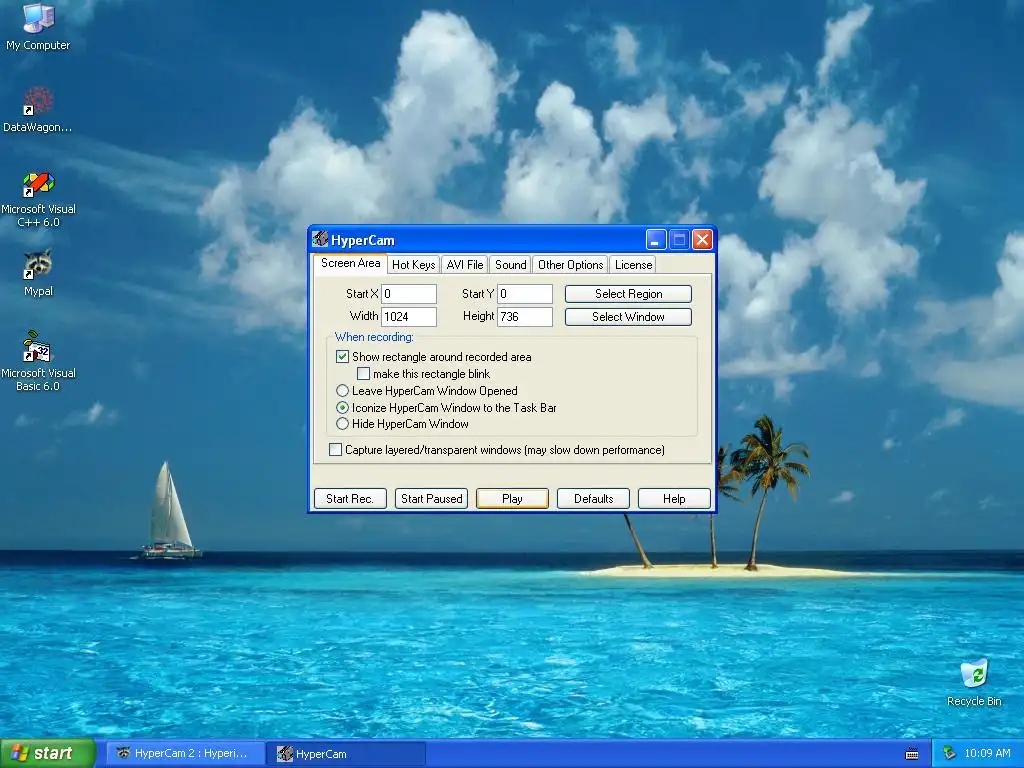
Task: Select Hide HyperCam Window option
Action: click(342, 424)
